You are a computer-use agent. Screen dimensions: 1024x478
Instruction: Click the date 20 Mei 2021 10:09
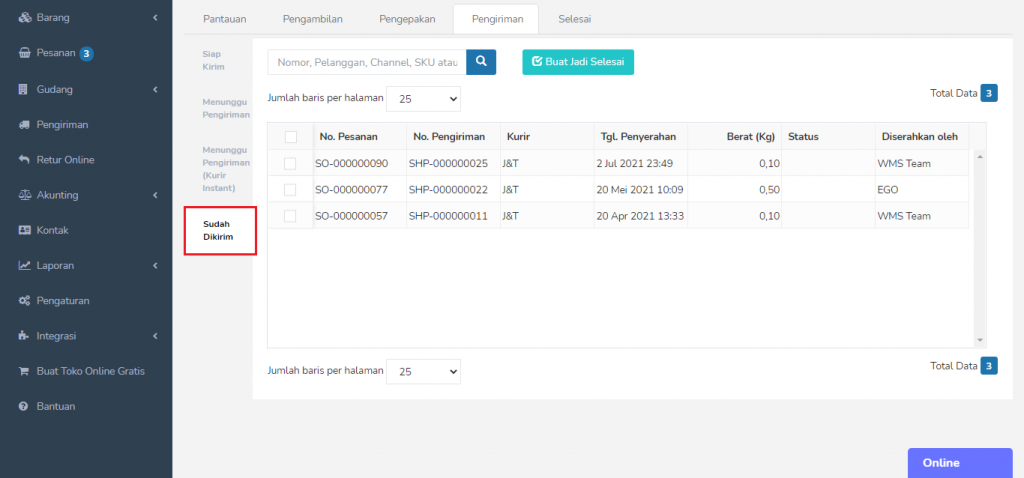tap(639, 190)
